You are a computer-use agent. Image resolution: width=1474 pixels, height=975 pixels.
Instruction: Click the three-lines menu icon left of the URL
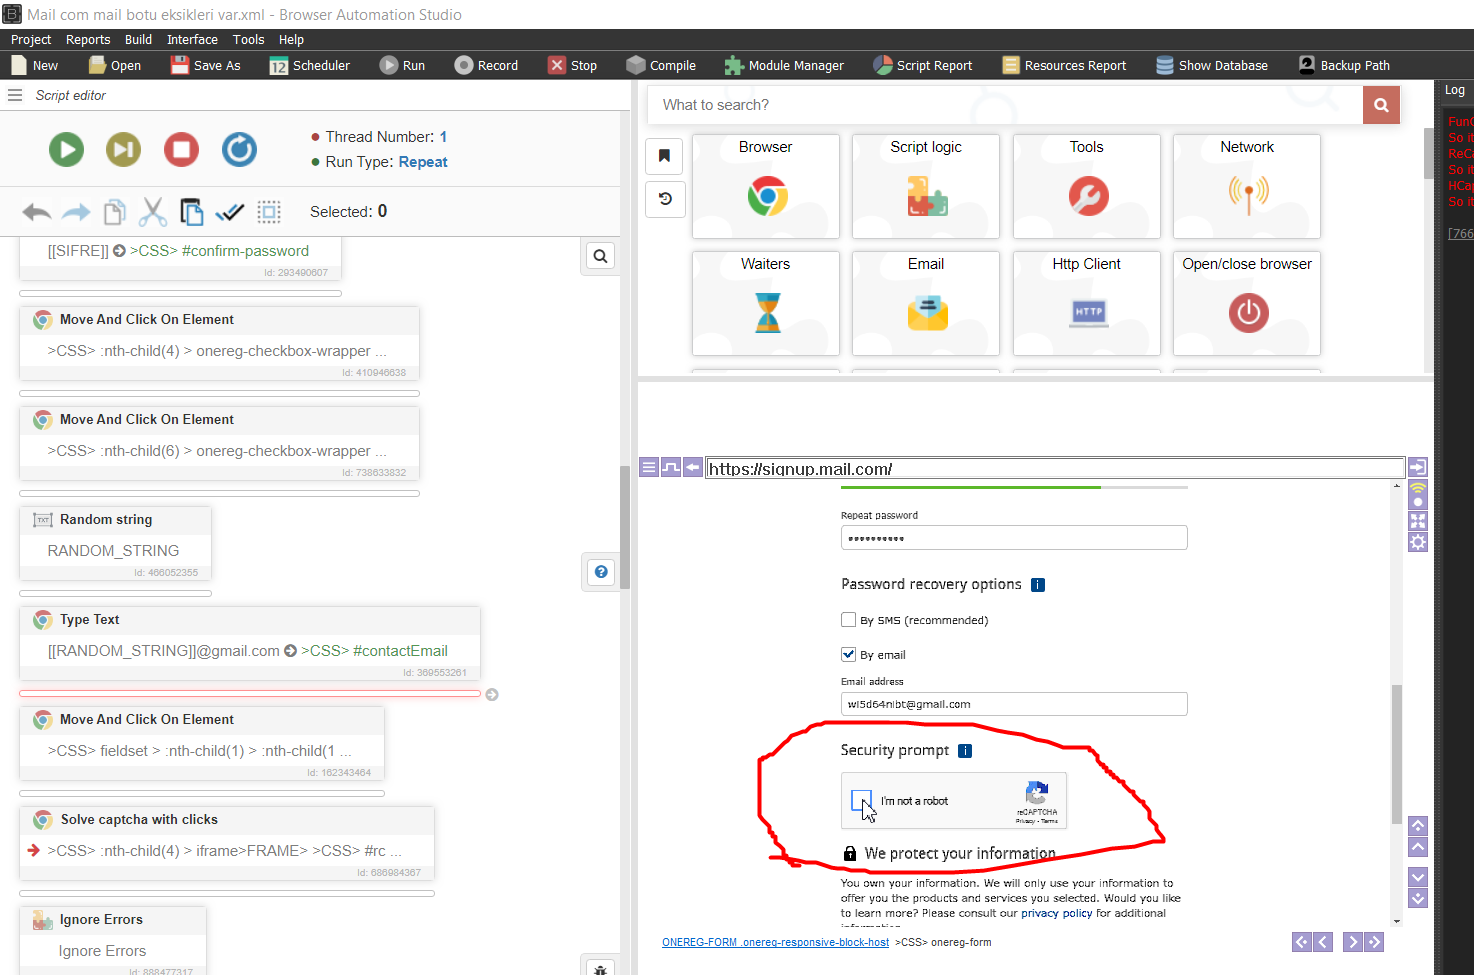click(x=649, y=467)
